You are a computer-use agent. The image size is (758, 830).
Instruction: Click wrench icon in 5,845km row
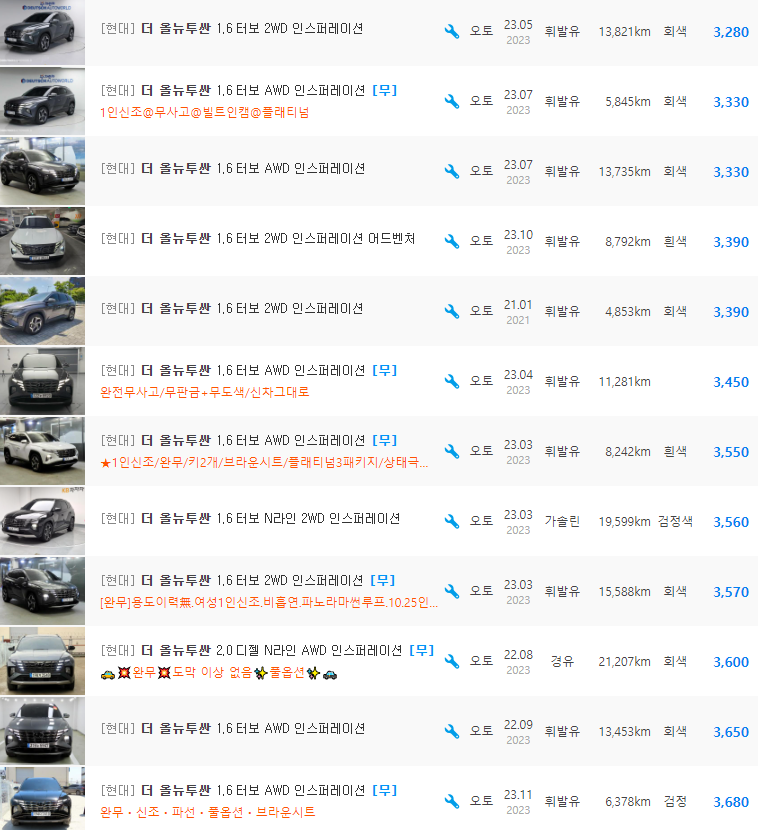point(452,101)
